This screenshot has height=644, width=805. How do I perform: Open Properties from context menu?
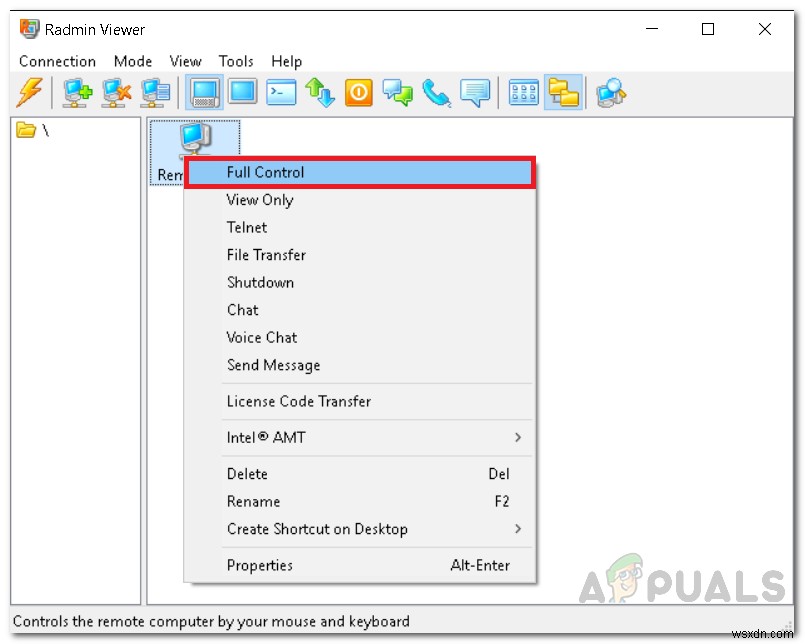(x=359, y=565)
